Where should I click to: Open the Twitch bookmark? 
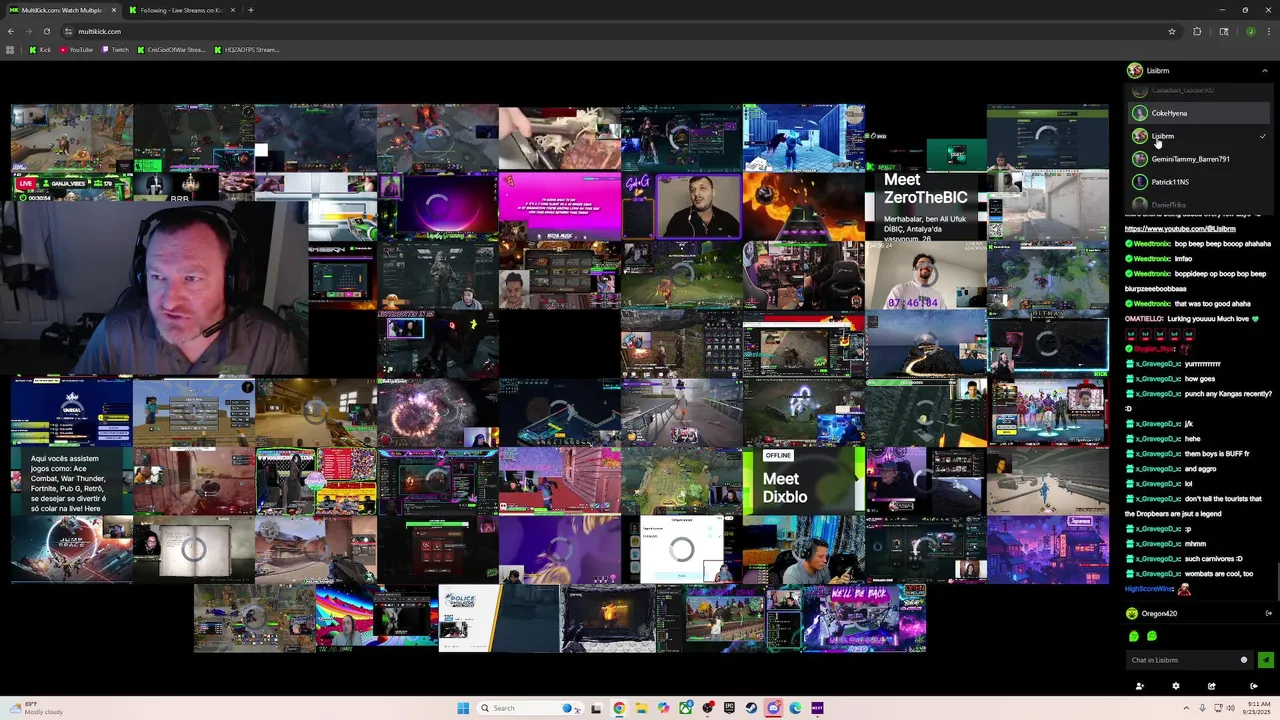[115, 50]
